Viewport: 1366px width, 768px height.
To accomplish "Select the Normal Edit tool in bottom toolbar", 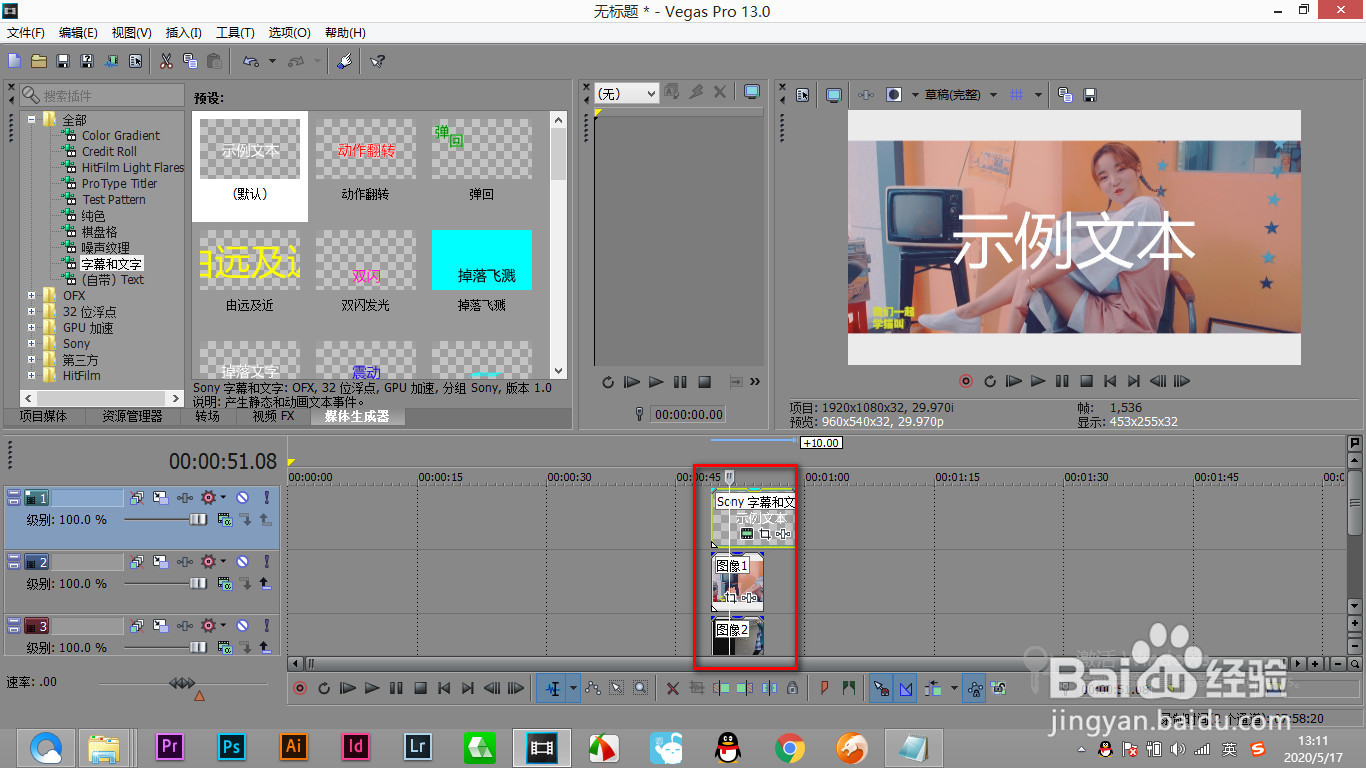I will (x=553, y=688).
